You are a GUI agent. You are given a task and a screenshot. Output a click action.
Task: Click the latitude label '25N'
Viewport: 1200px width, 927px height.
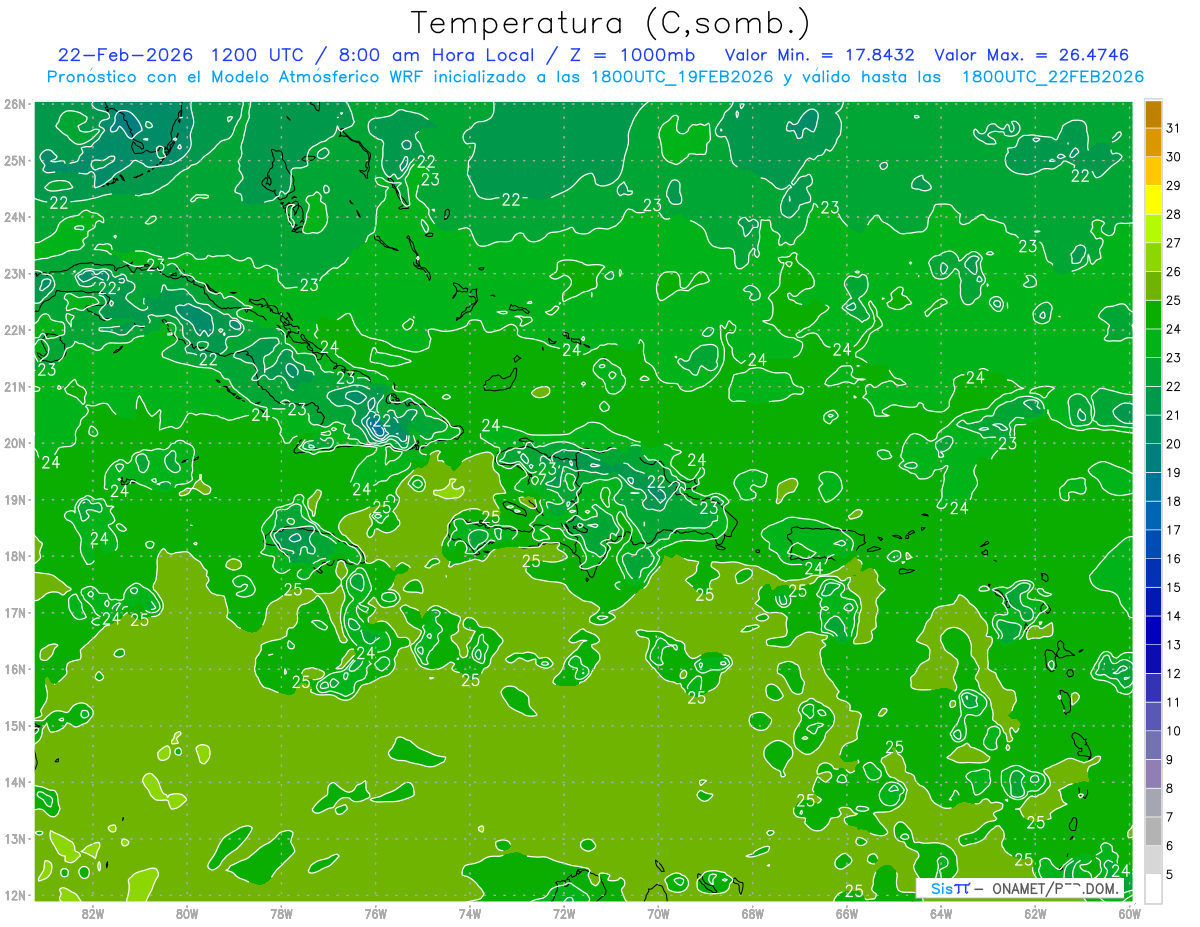tap(15, 161)
